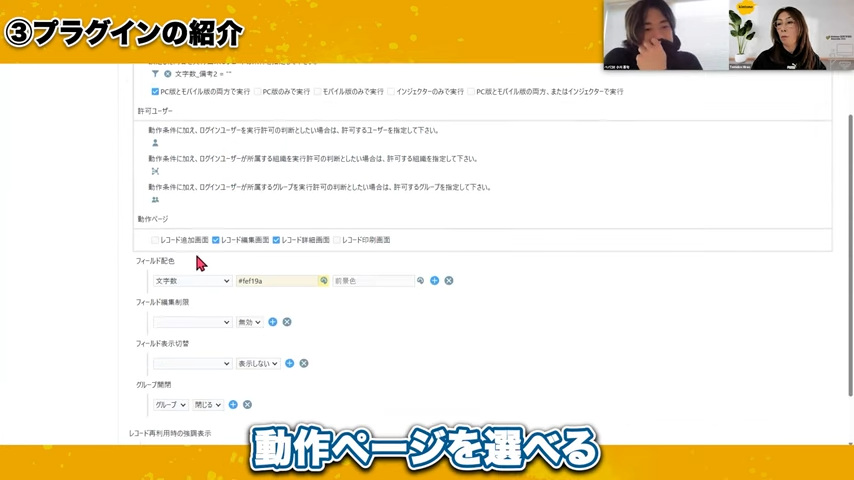
Task: Open the permitted organization picker icon
Action: [155, 171]
